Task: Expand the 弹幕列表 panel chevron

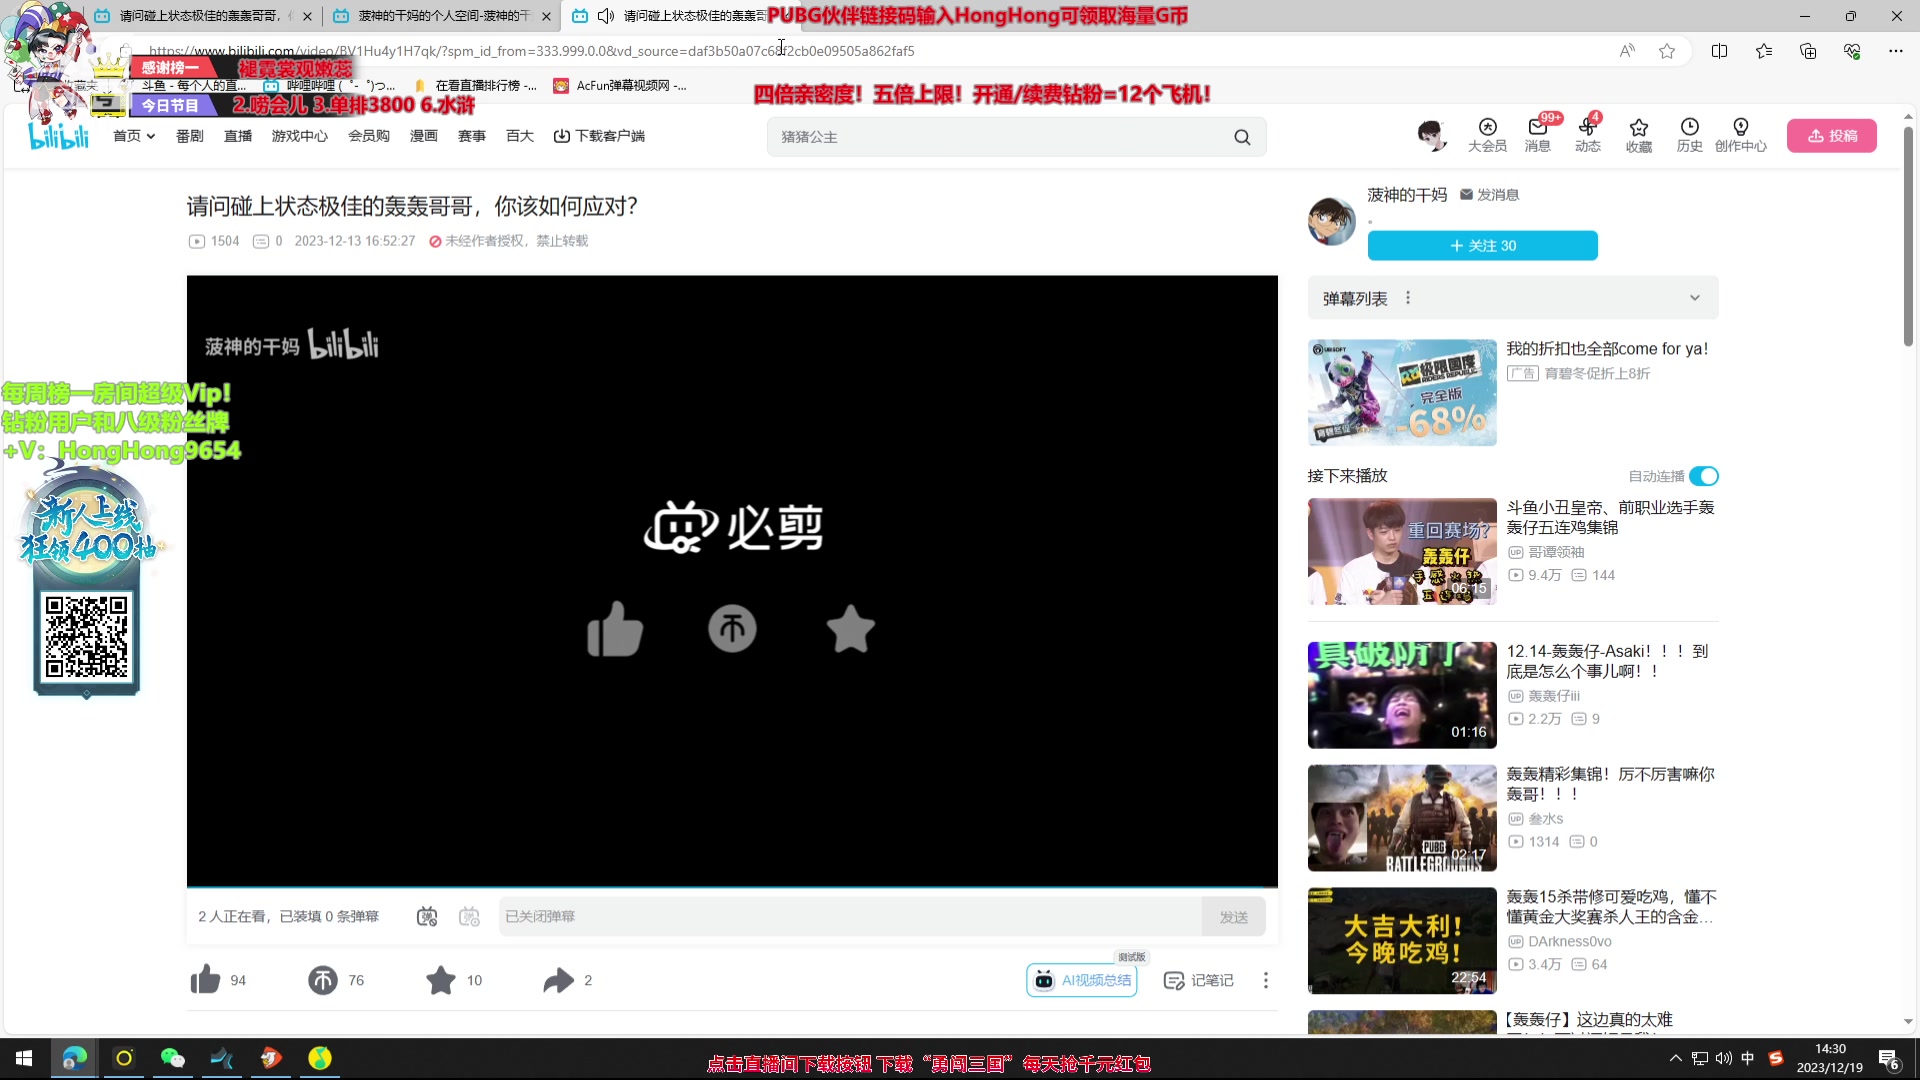Action: 1694,297
